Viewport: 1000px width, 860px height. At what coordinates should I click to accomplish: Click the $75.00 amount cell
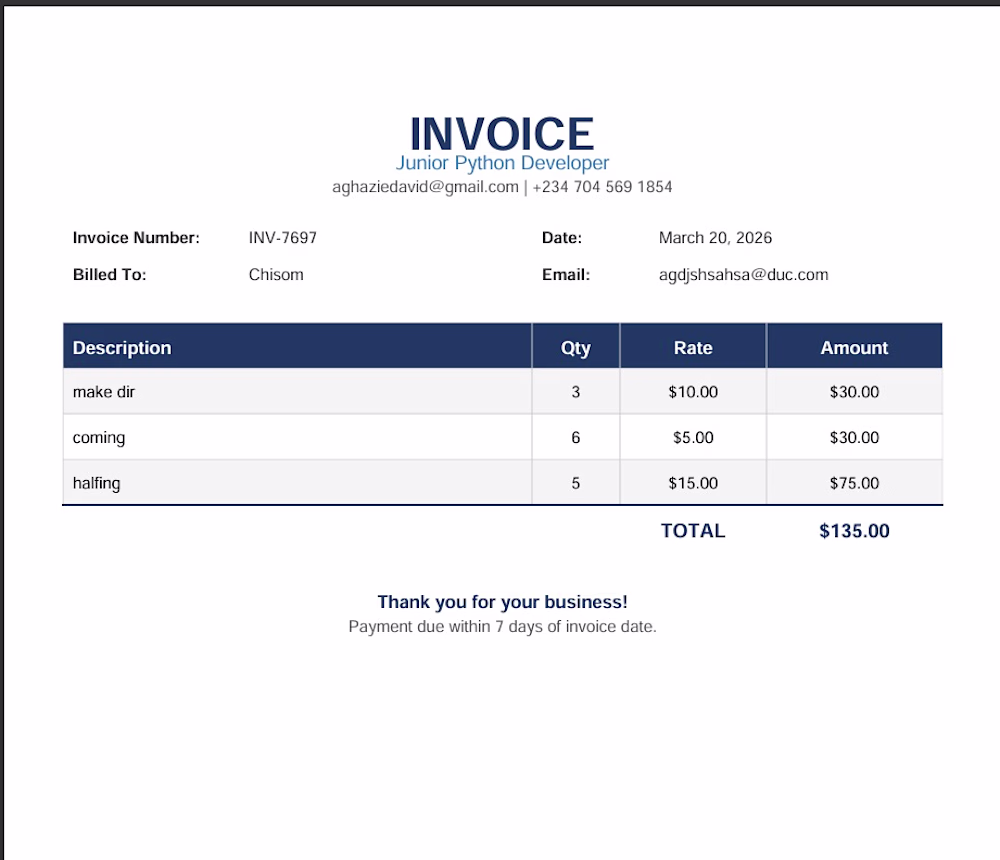pyautogui.click(x=854, y=483)
